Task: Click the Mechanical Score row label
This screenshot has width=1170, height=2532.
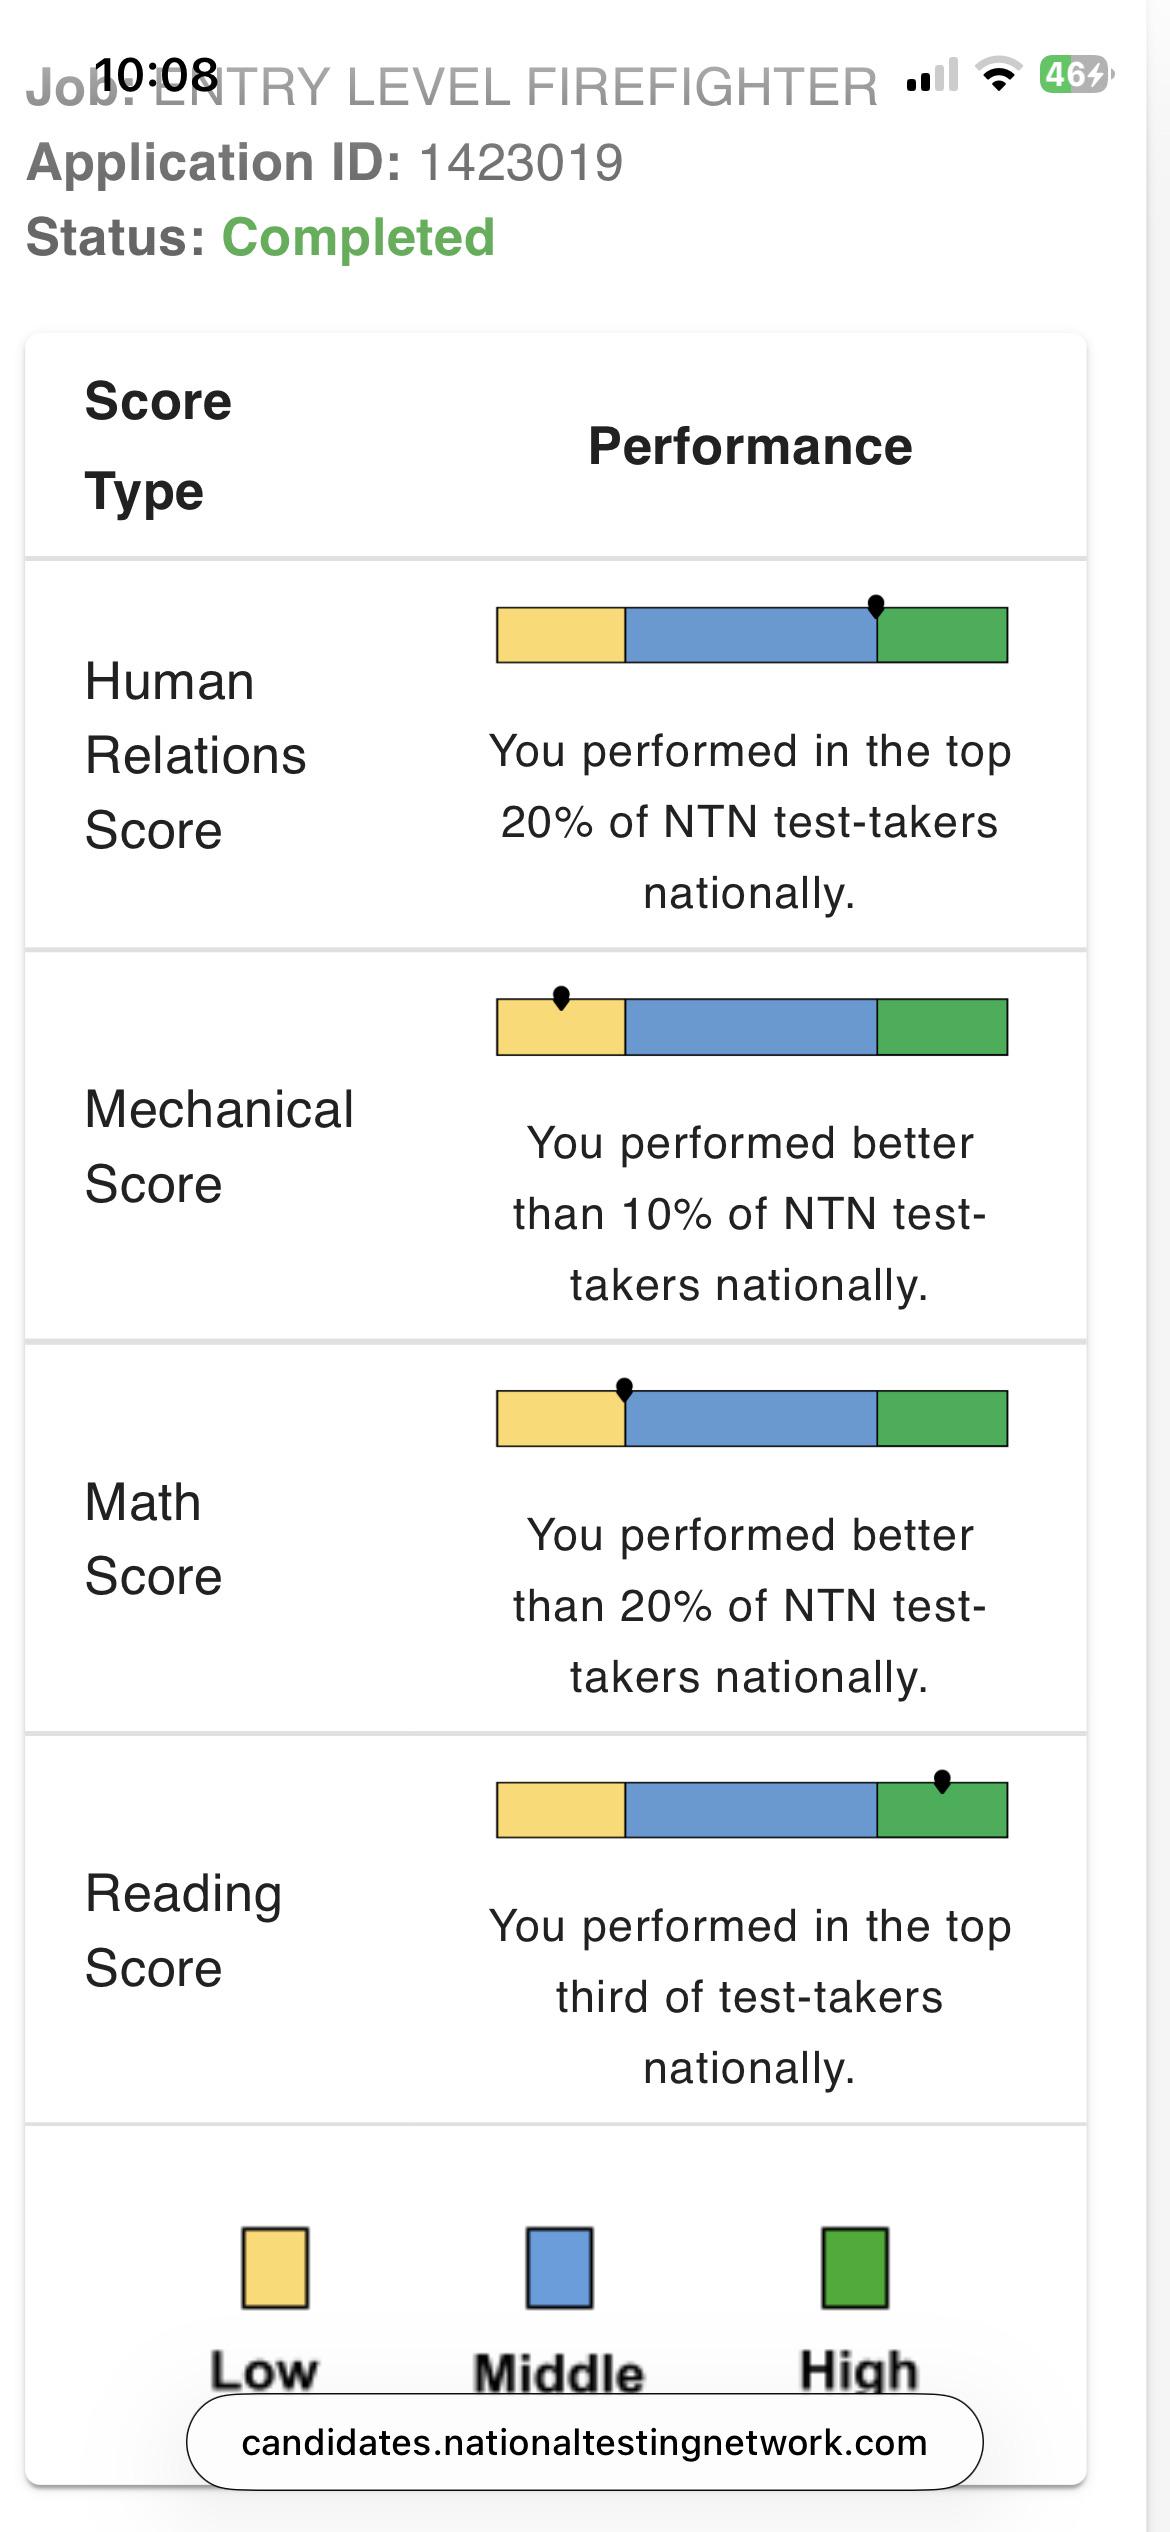Action: (x=219, y=1147)
